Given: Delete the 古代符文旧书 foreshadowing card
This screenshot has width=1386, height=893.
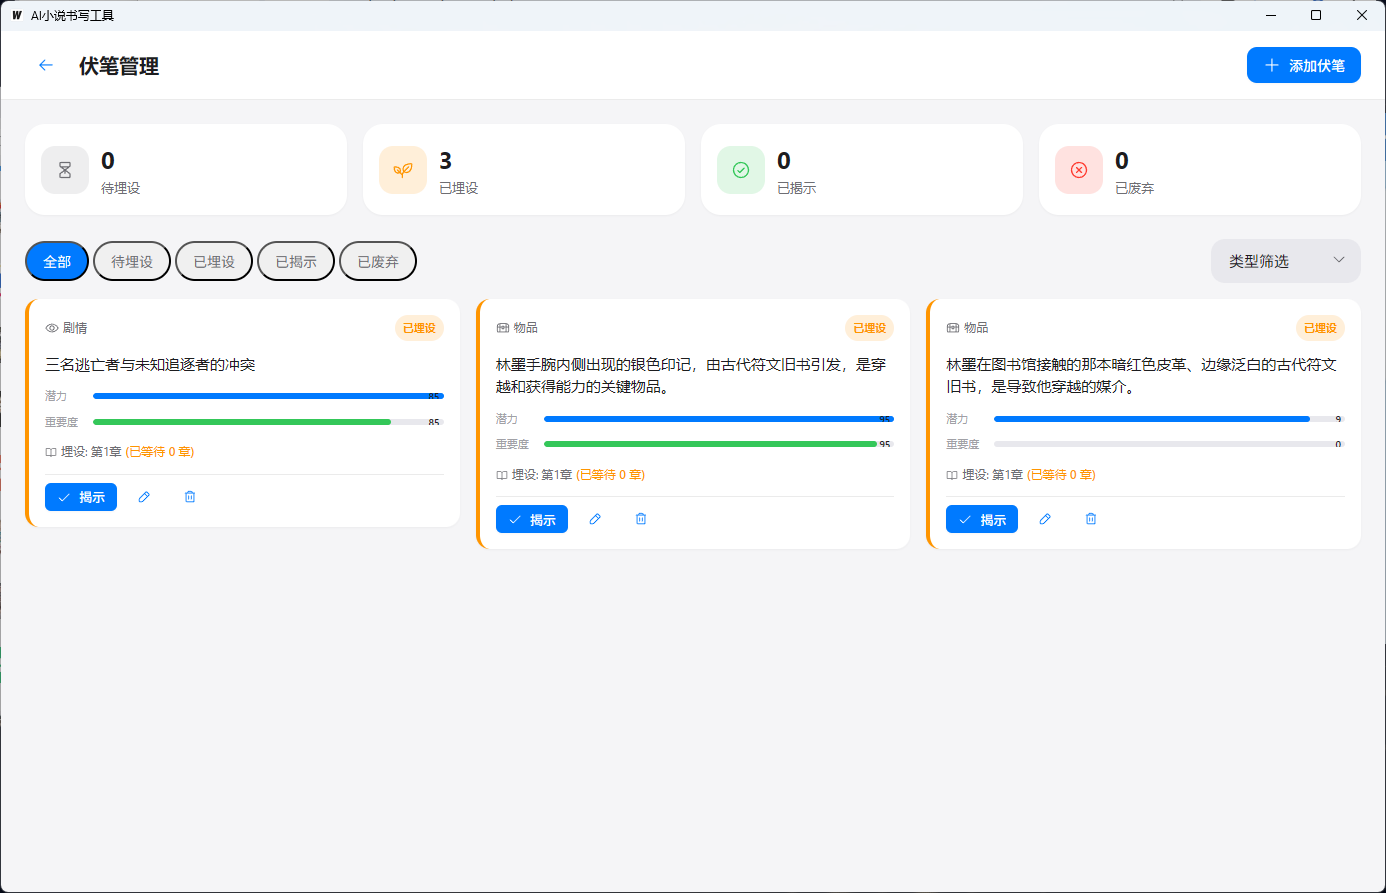Looking at the screenshot, I should pos(1091,519).
